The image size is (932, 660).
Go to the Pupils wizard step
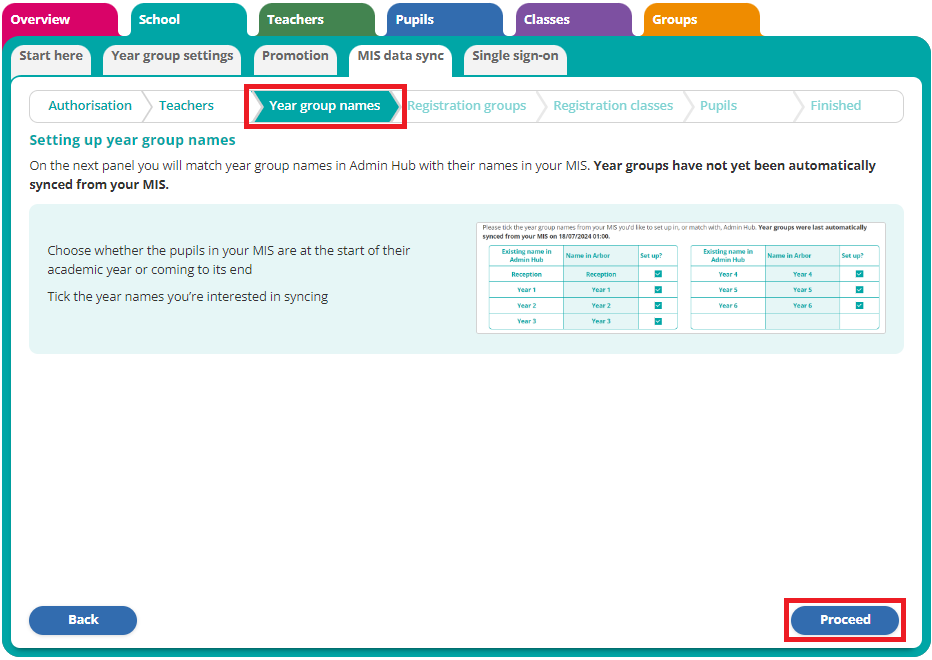tap(718, 106)
